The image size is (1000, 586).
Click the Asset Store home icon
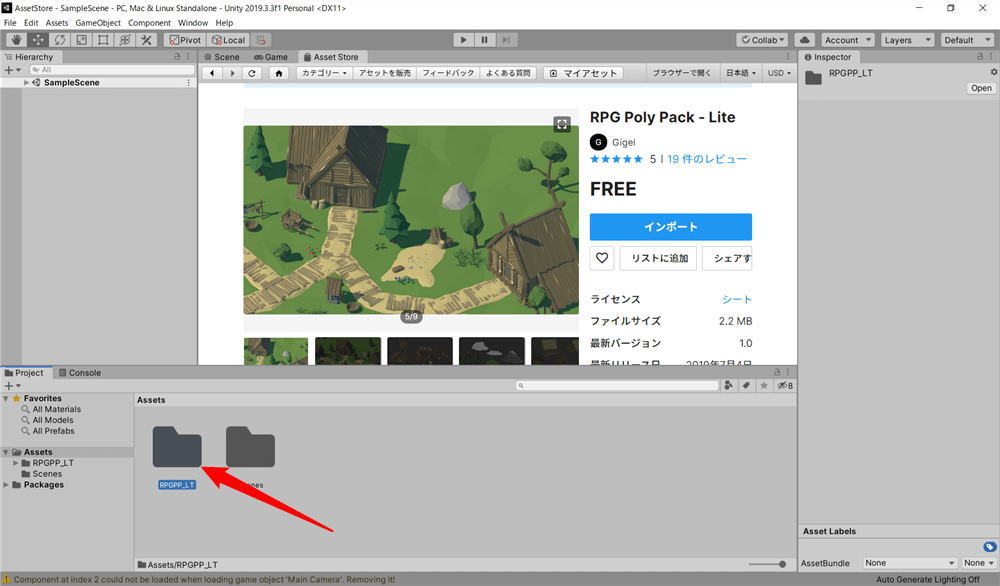point(278,72)
